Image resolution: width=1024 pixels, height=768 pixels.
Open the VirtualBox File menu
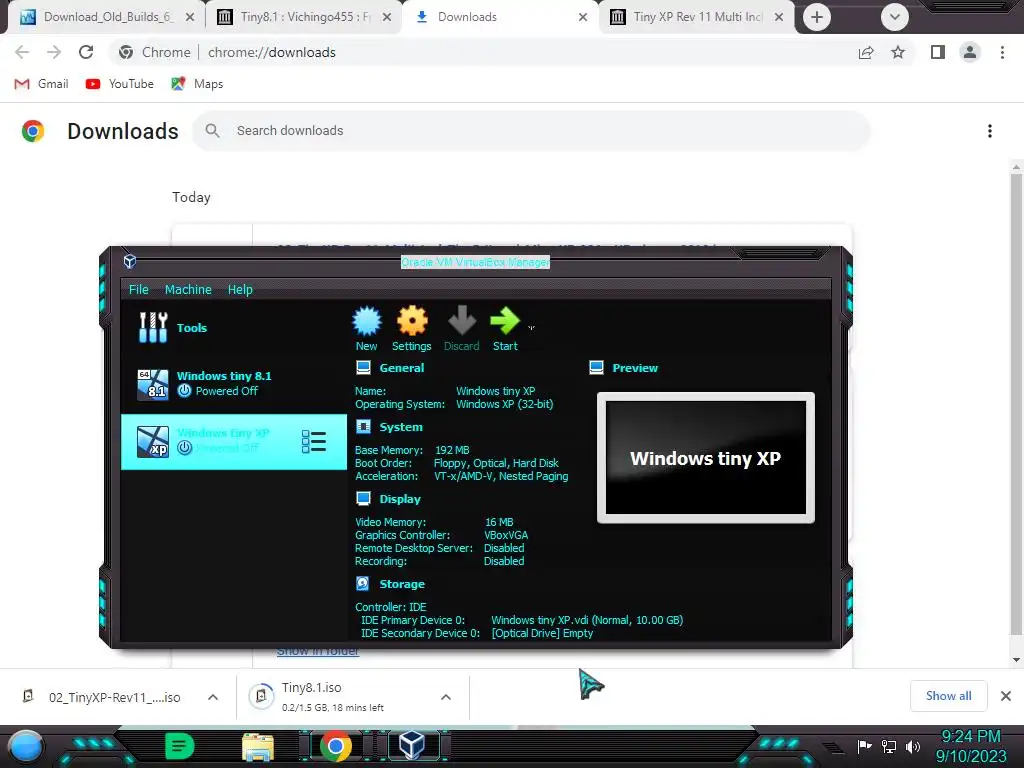pos(138,289)
